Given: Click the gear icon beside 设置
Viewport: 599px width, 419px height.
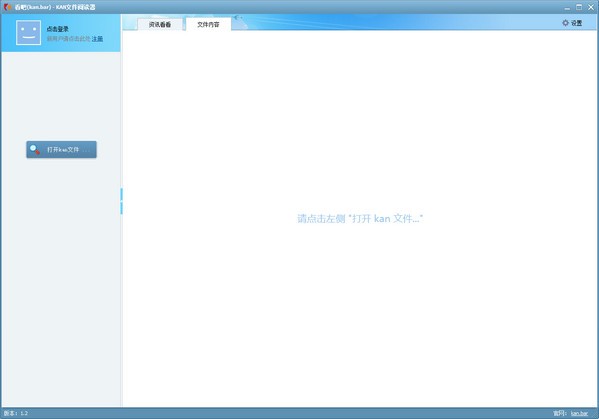Looking at the screenshot, I should pyautogui.click(x=565, y=23).
